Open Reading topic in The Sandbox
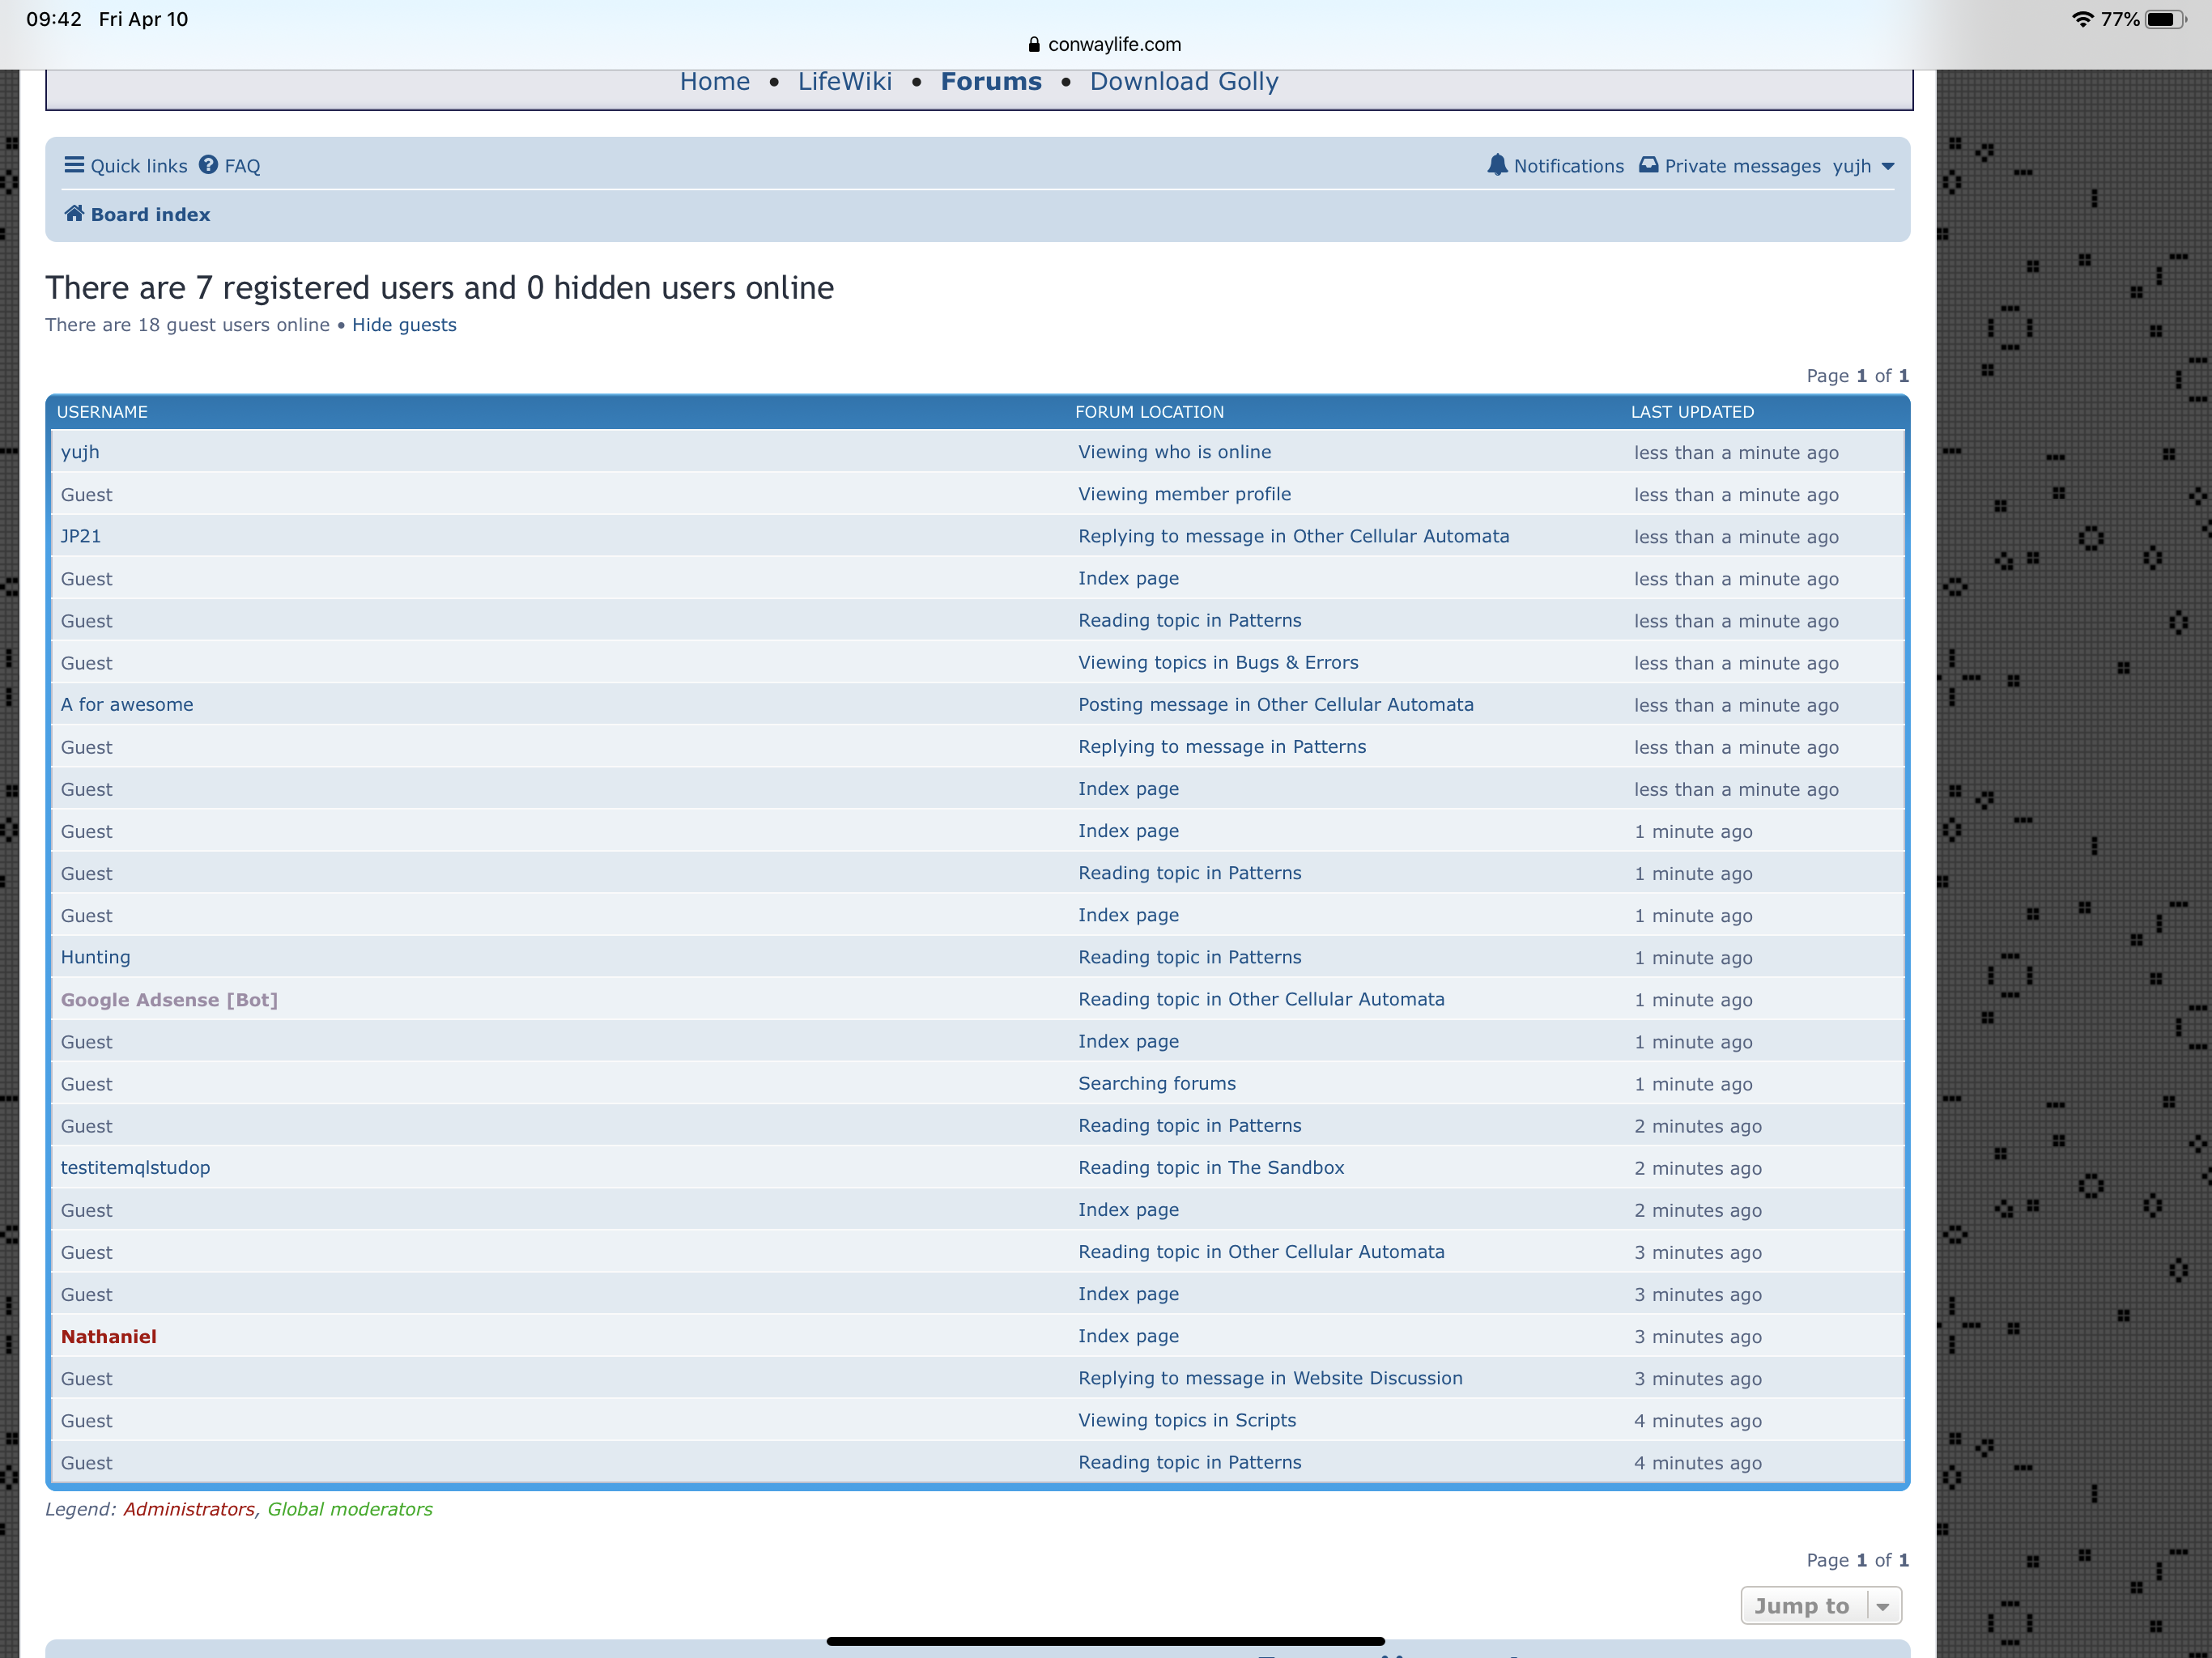This screenshot has height=1658, width=2212. coord(1211,1168)
